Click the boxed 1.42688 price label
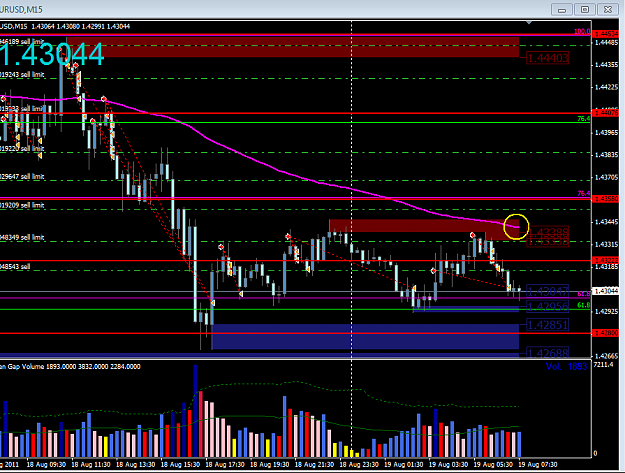The width and height of the screenshot is (625, 473). tap(548, 352)
